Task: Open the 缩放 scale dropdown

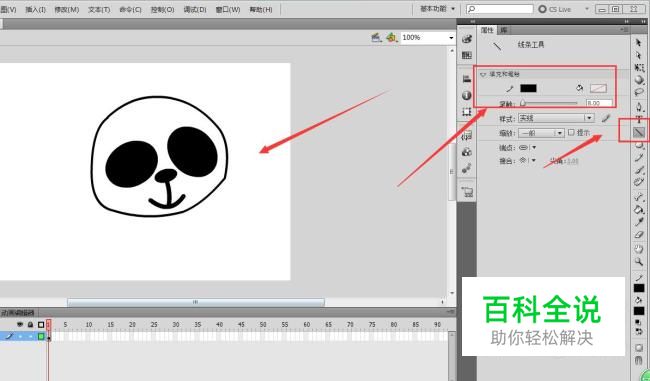Action: pyautogui.click(x=541, y=133)
